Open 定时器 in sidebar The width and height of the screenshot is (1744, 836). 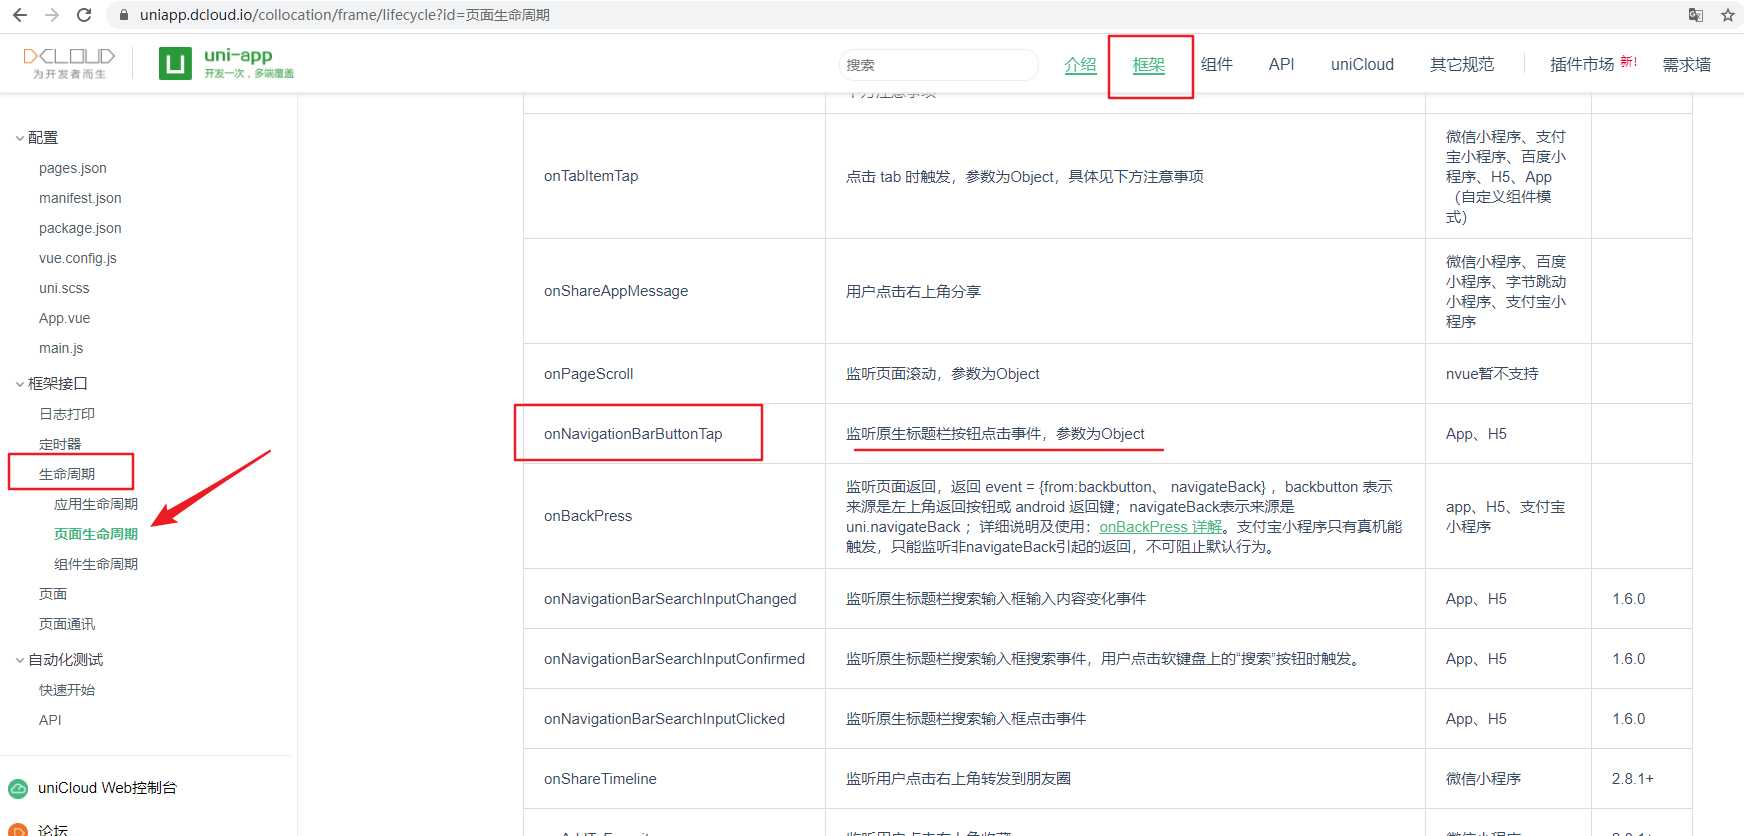60,444
